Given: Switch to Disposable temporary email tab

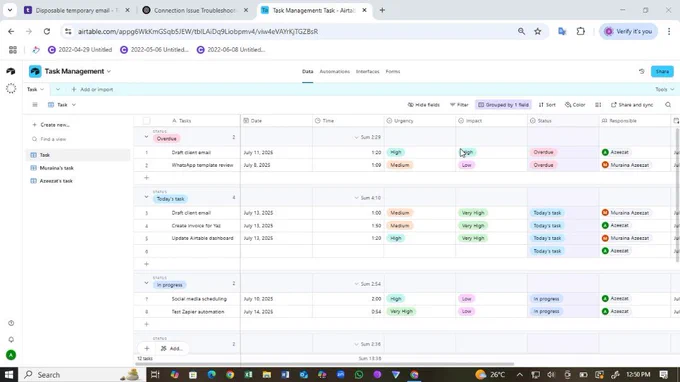Looking at the screenshot, I should (77, 10).
